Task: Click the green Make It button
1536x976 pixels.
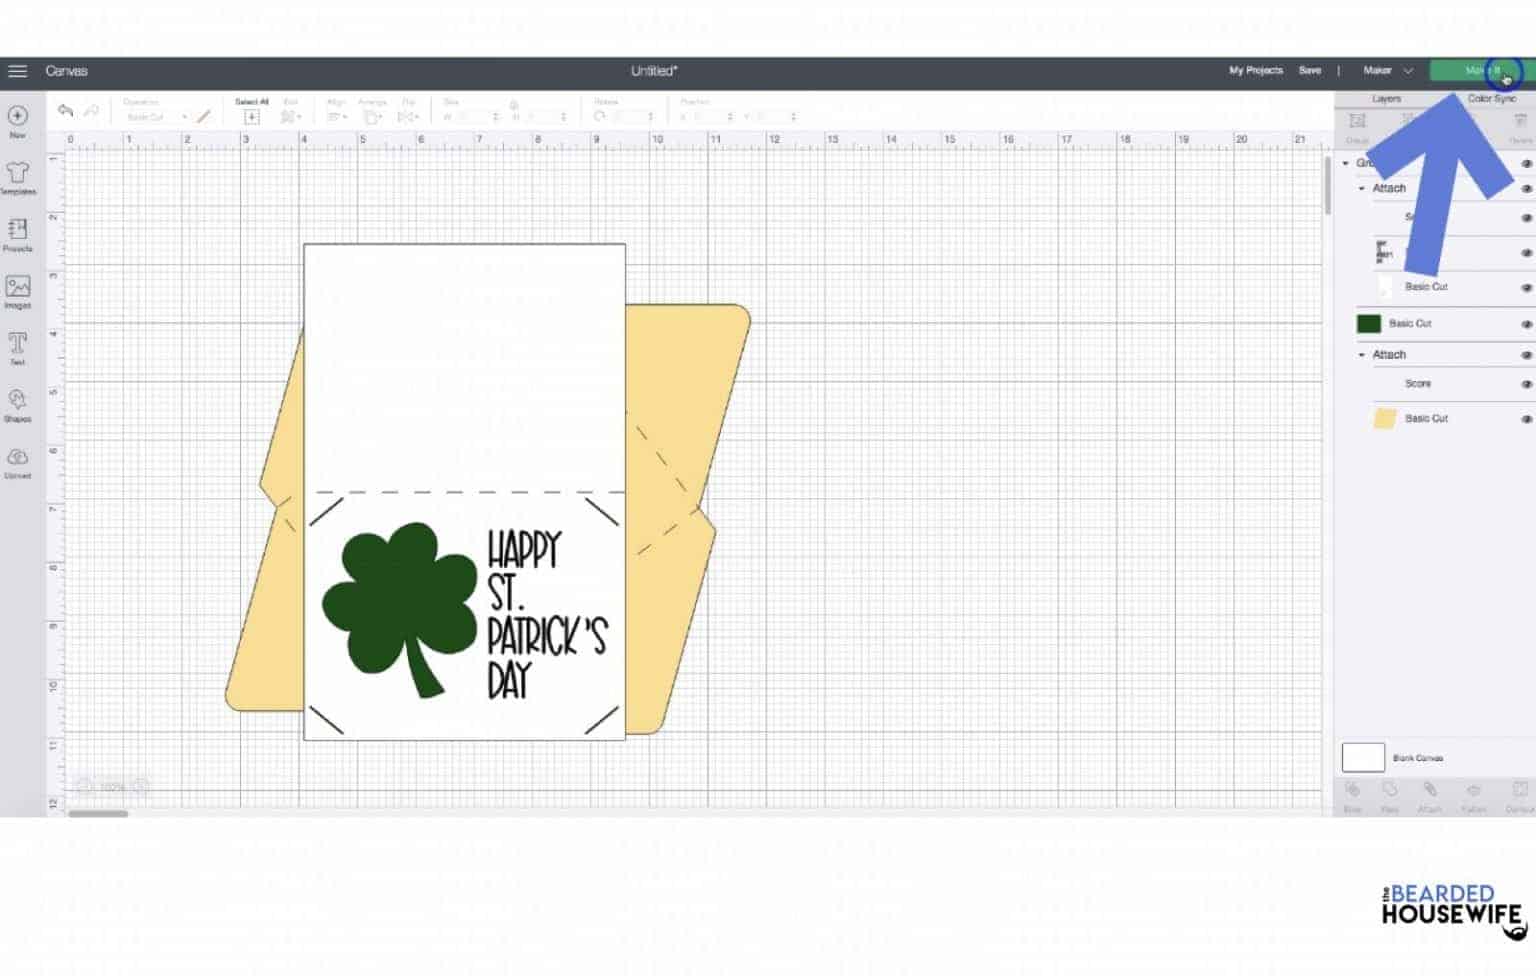Action: [1479, 71]
